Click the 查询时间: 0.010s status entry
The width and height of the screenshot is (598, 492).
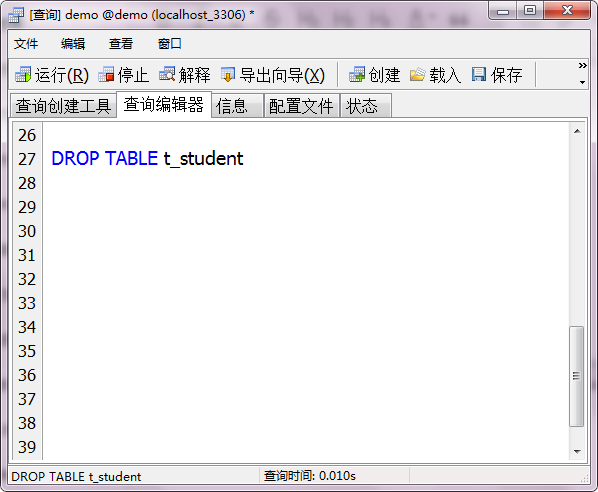pyautogui.click(x=310, y=476)
